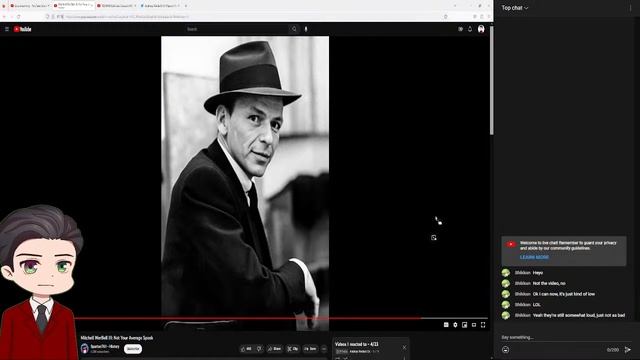Go to the YouTube home logo
640x360 pixels.
(22, 29)
